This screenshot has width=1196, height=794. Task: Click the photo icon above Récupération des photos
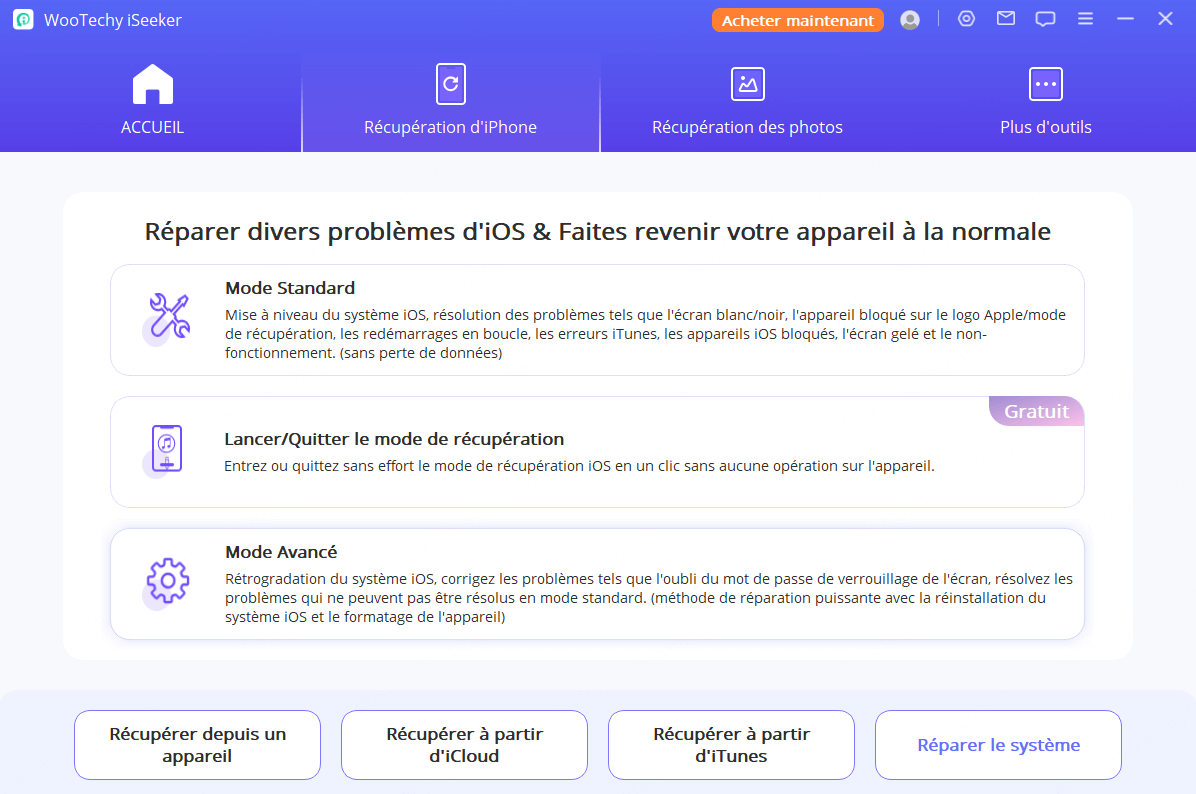click(747, 85)
